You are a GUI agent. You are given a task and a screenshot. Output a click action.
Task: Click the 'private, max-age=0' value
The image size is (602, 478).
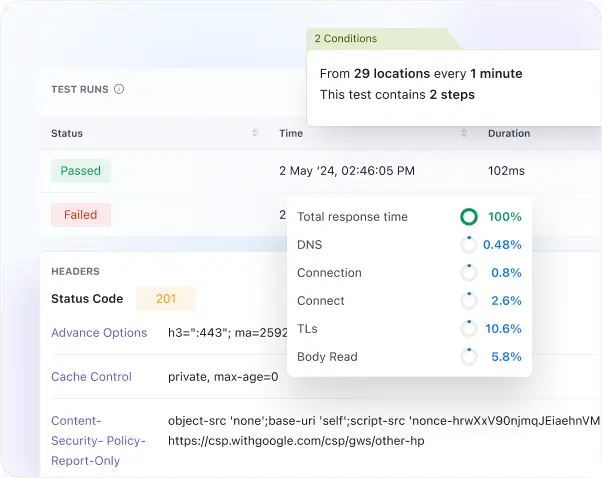point(223,377)
